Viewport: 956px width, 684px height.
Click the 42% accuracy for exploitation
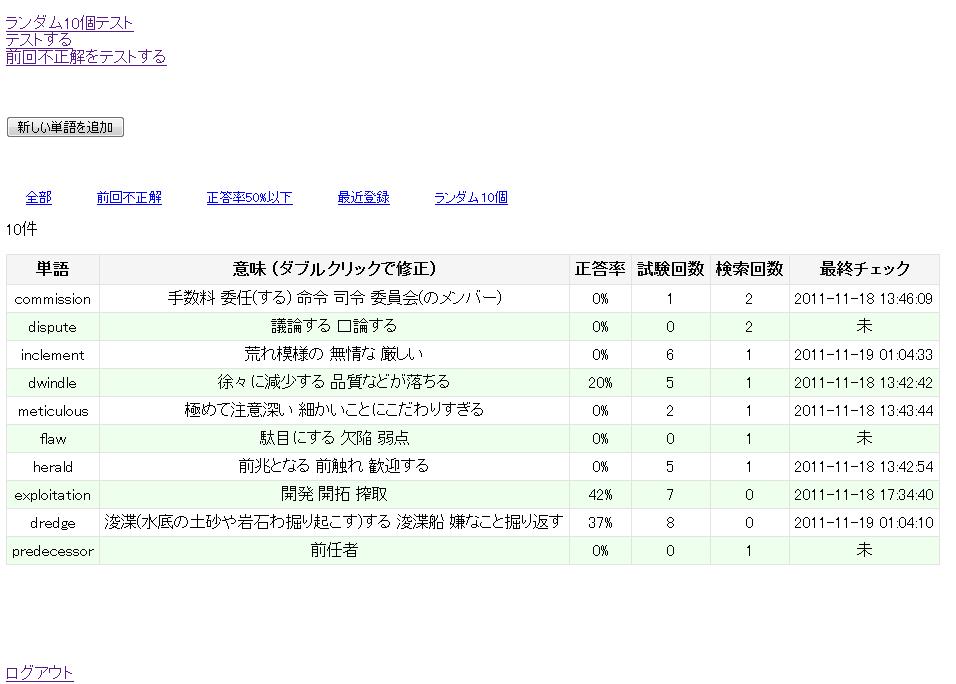600,495
